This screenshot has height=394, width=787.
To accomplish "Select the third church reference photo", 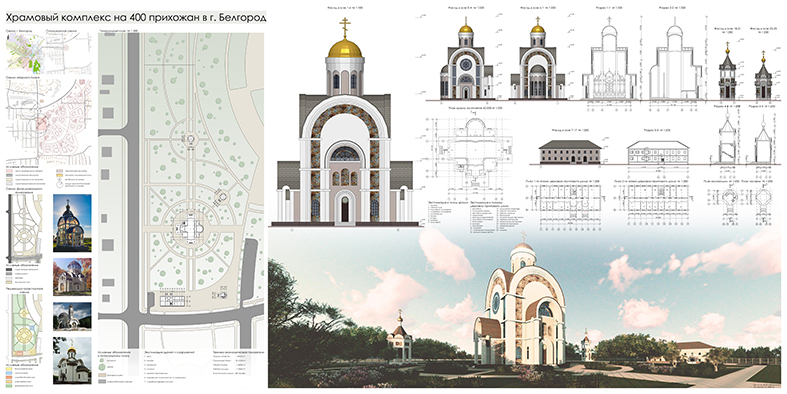I will (x=72, y=316).
